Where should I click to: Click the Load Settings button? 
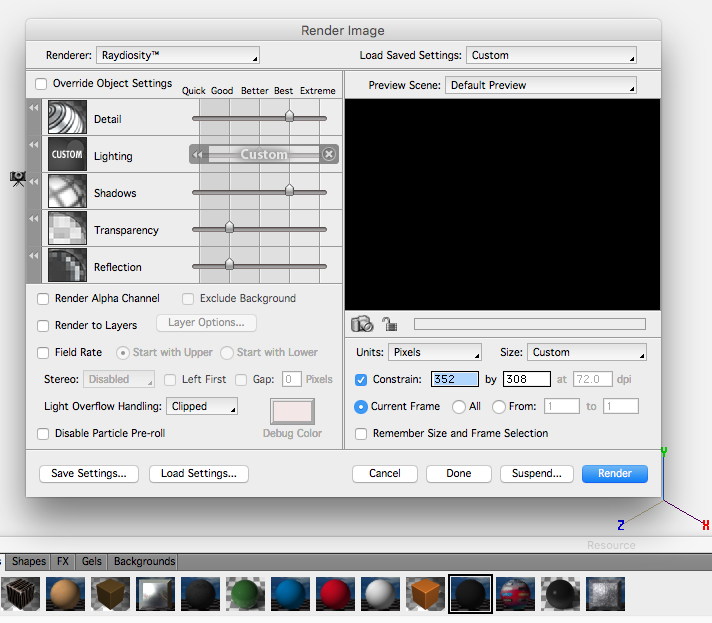198,474
